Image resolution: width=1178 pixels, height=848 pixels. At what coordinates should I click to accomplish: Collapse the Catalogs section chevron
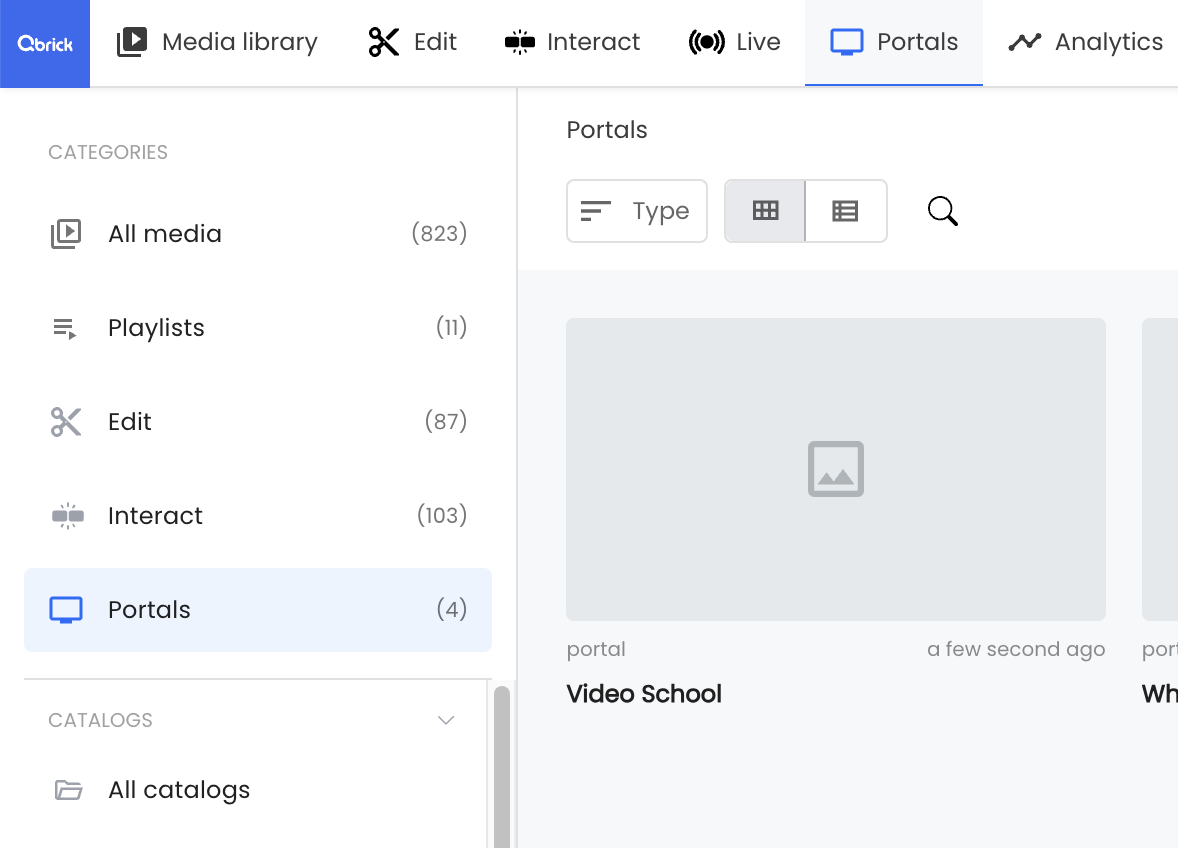click(446, 720)
